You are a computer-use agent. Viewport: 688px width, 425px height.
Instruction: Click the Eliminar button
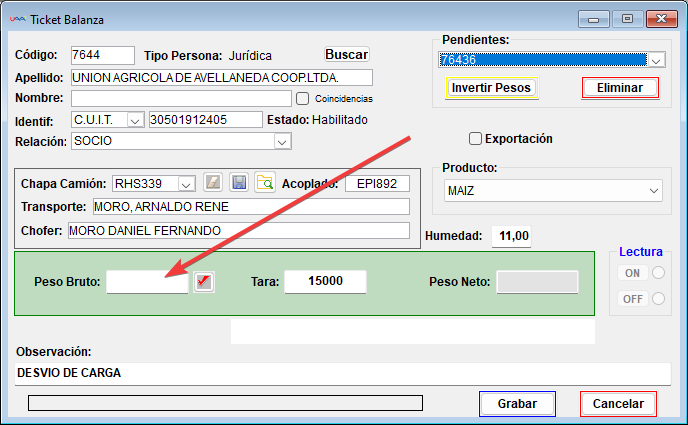(619, 88)
